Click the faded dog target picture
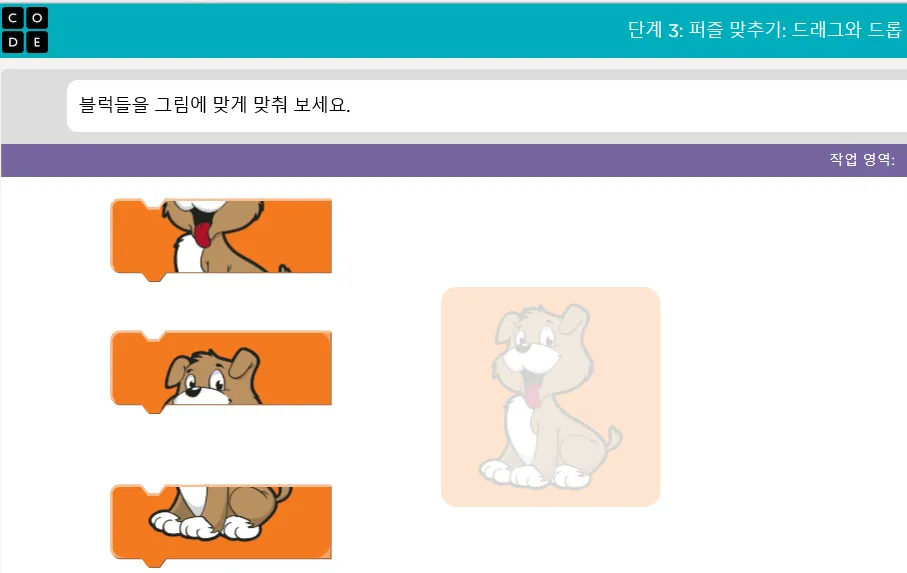 click(550, 397)
